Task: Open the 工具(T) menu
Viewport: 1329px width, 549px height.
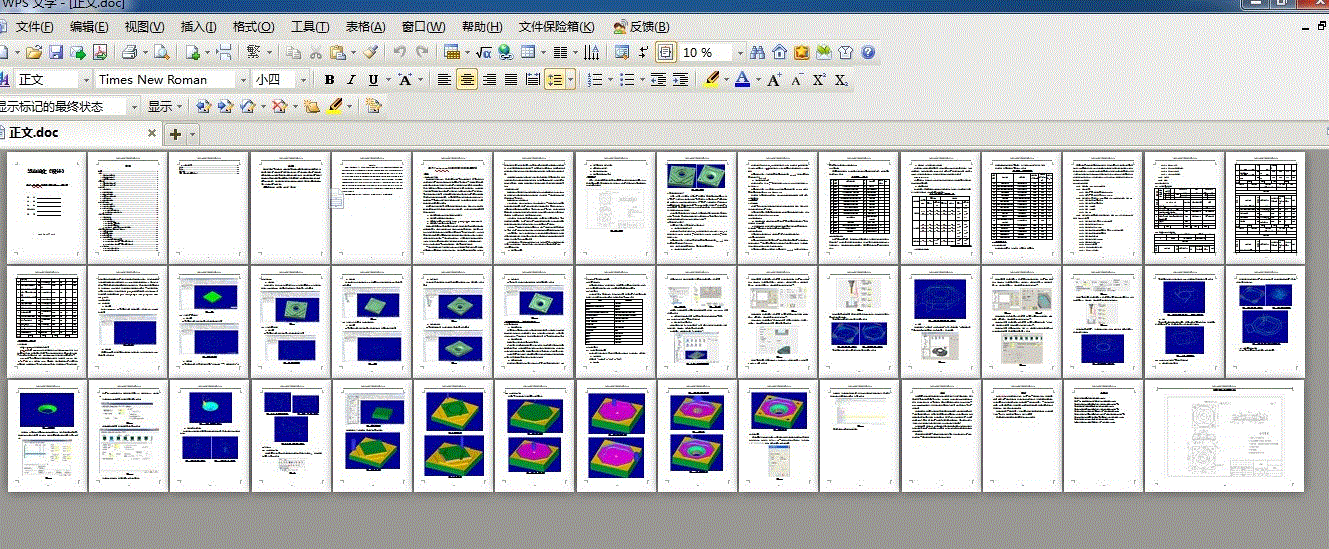Action: pyautogui.click(x=310, y=26)
